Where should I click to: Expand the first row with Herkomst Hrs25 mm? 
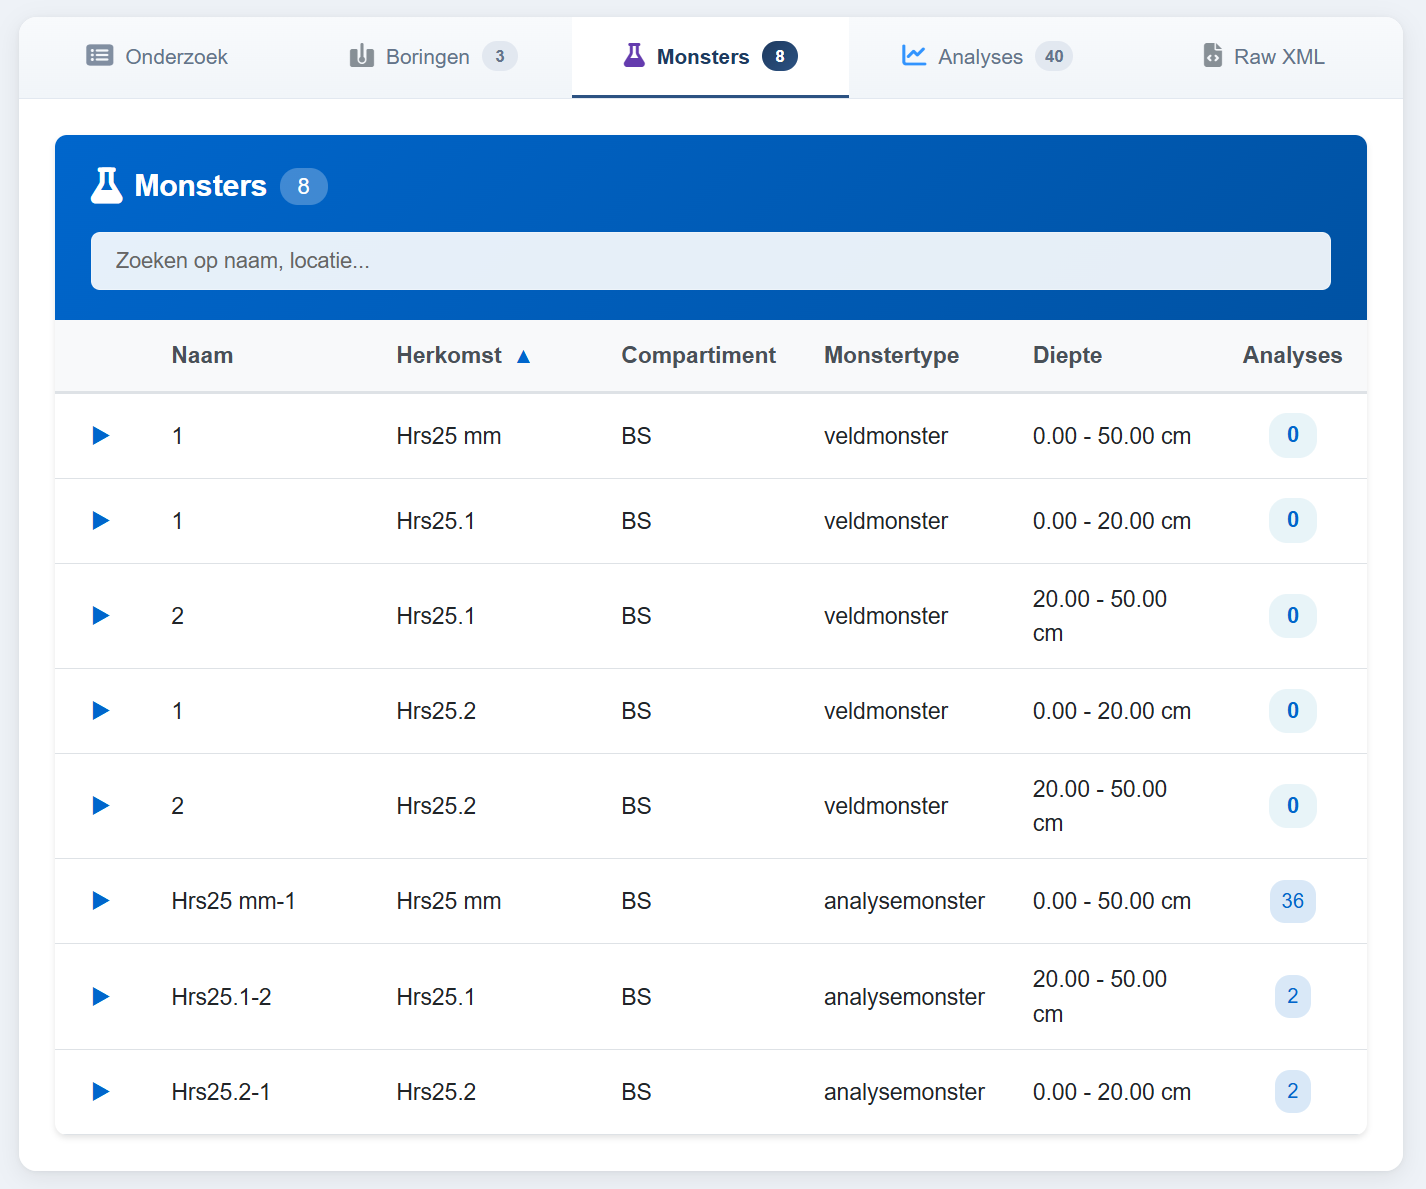tap(101, 435)
